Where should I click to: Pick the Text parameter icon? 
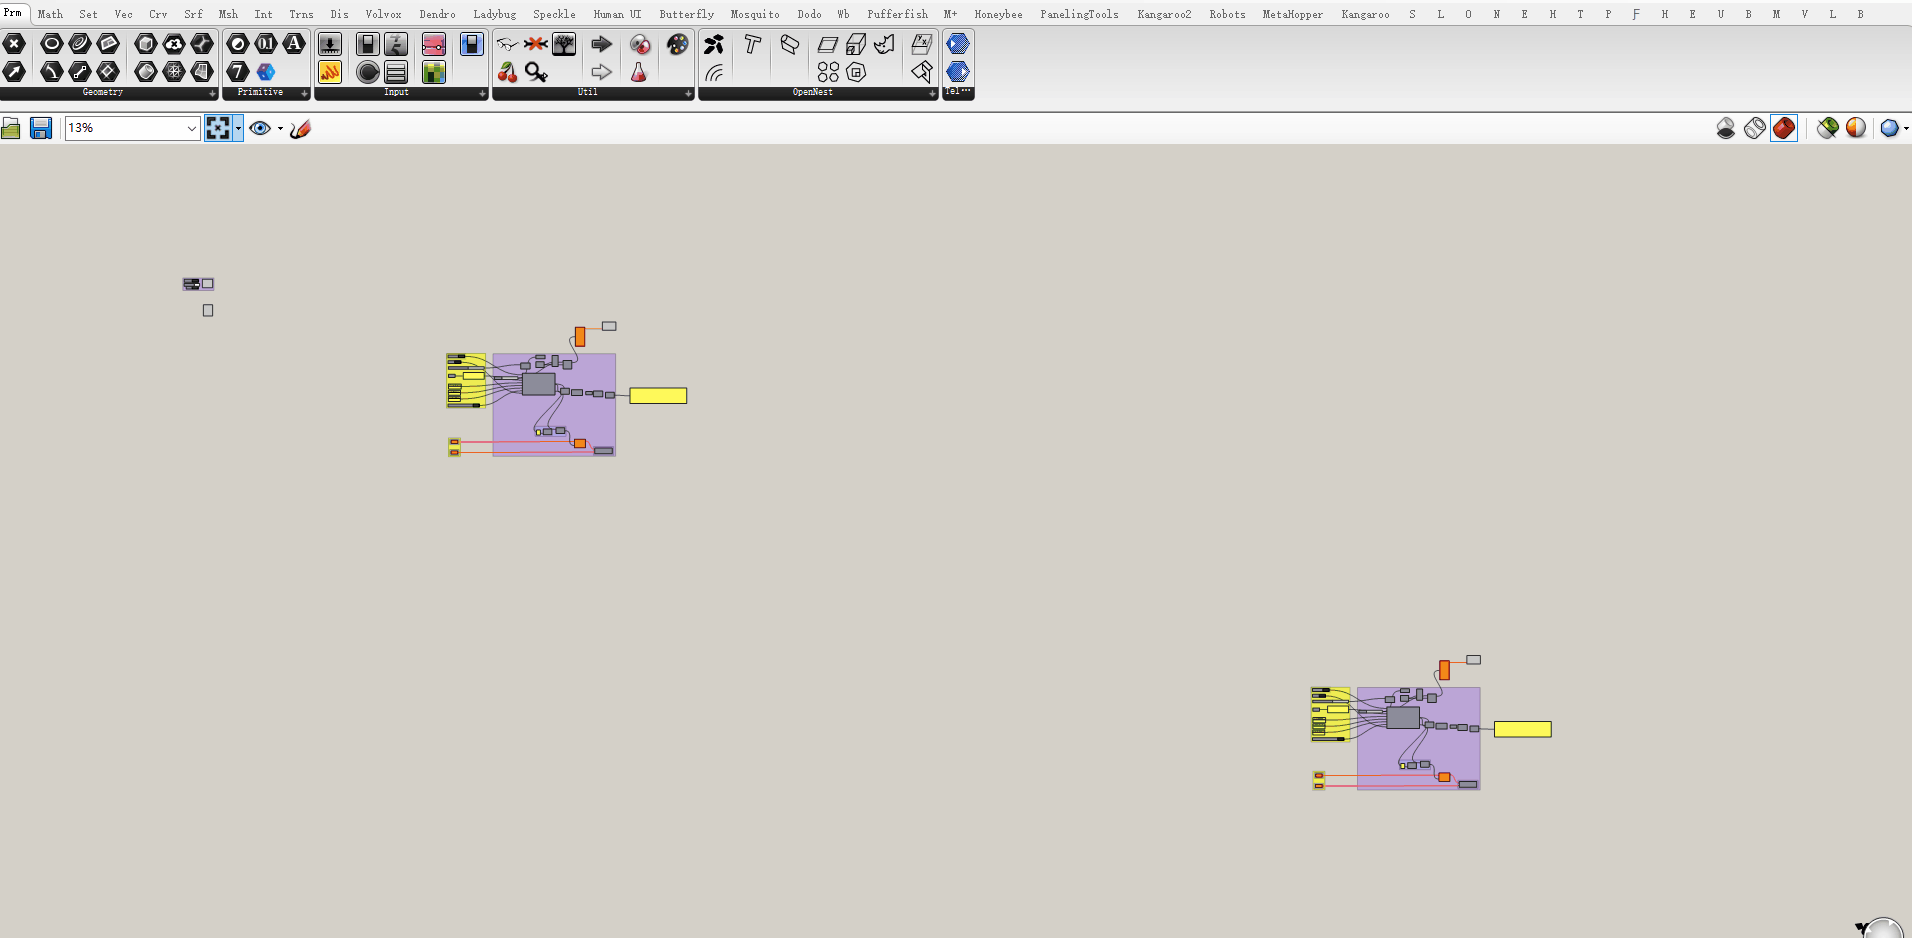294,44
